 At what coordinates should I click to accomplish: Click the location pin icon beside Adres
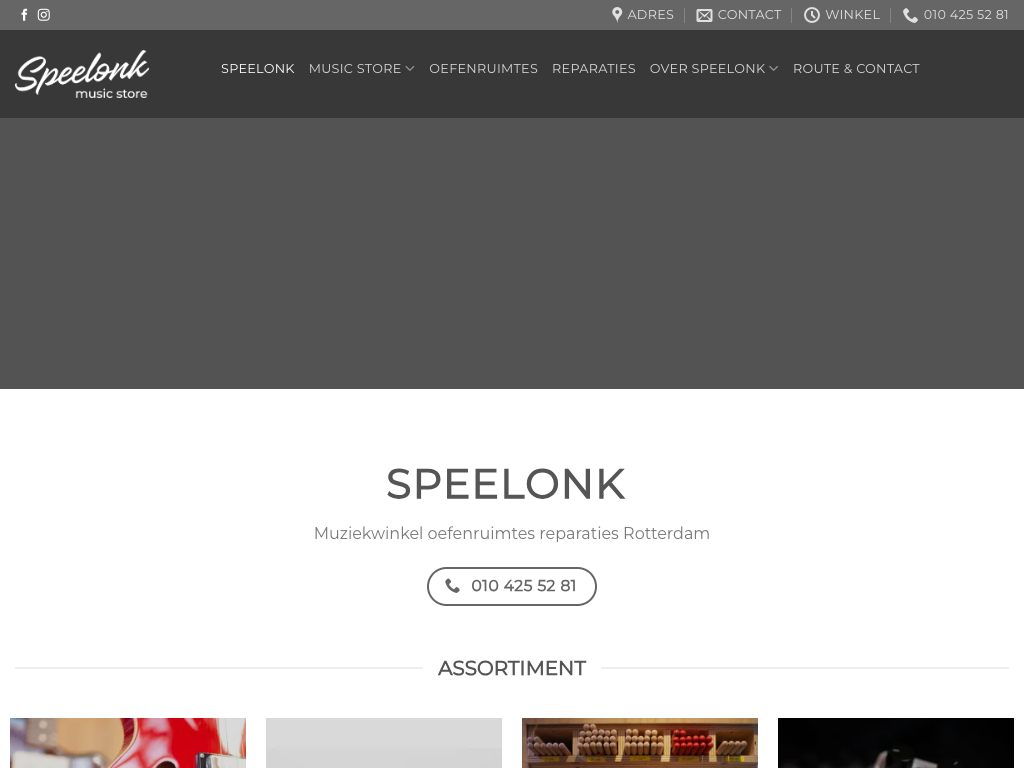coord(616,15)
